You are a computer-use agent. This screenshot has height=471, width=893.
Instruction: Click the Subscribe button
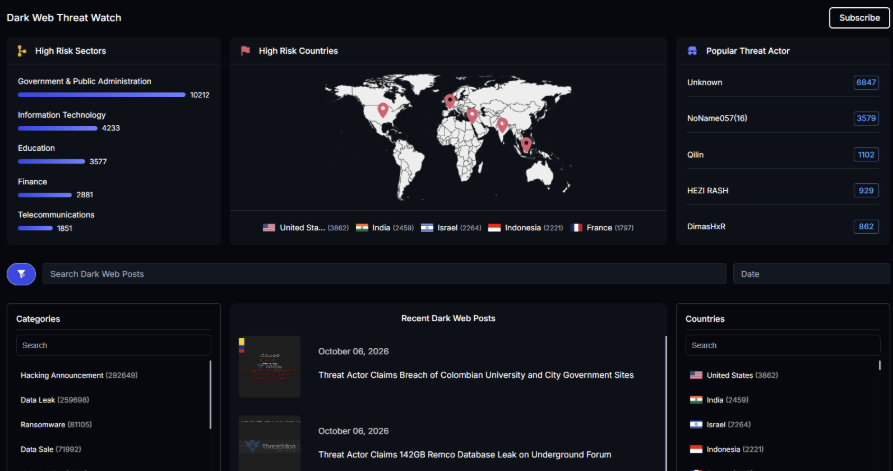pos(859,18)
